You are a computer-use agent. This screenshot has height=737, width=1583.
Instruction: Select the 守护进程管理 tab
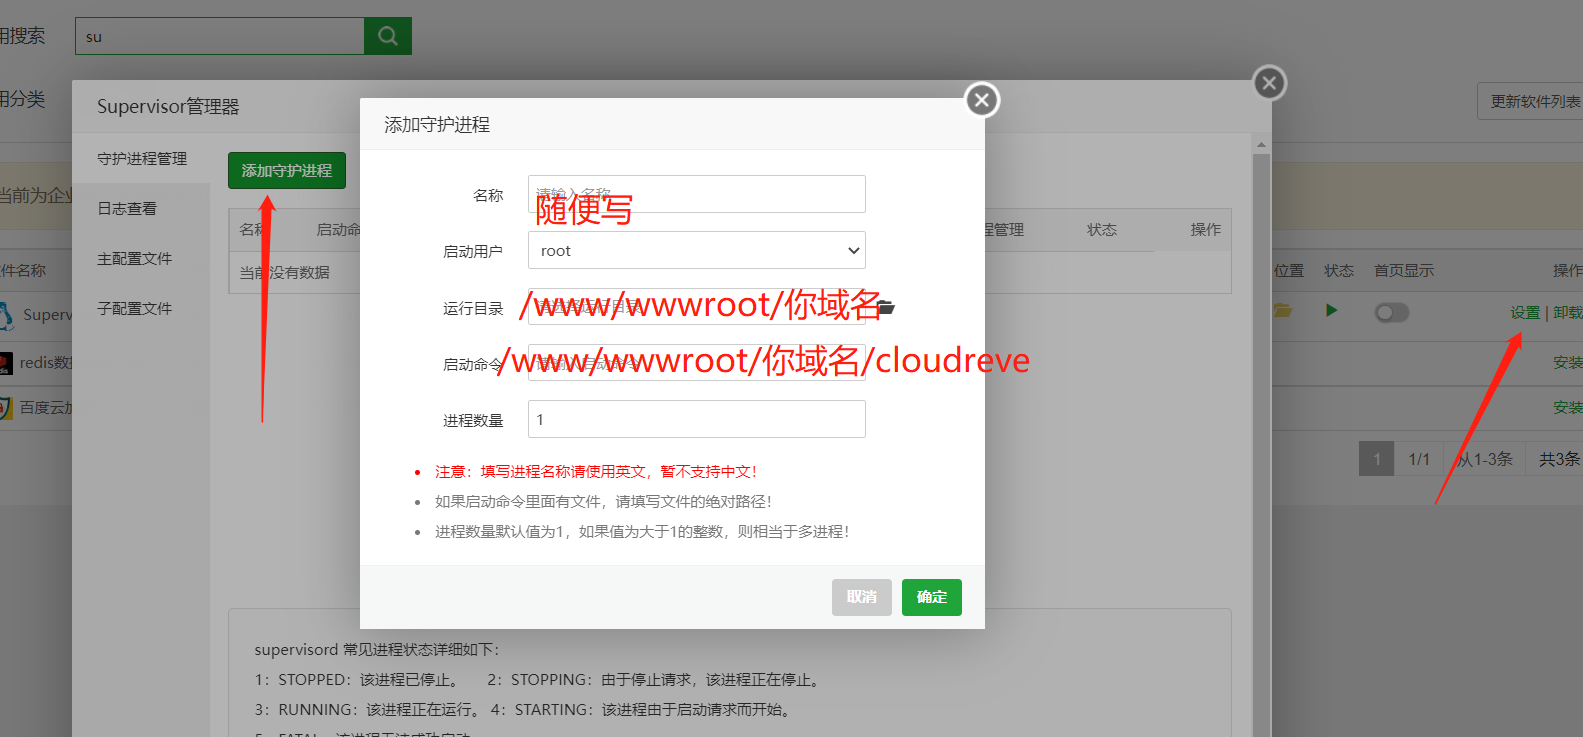click(142, 159)
